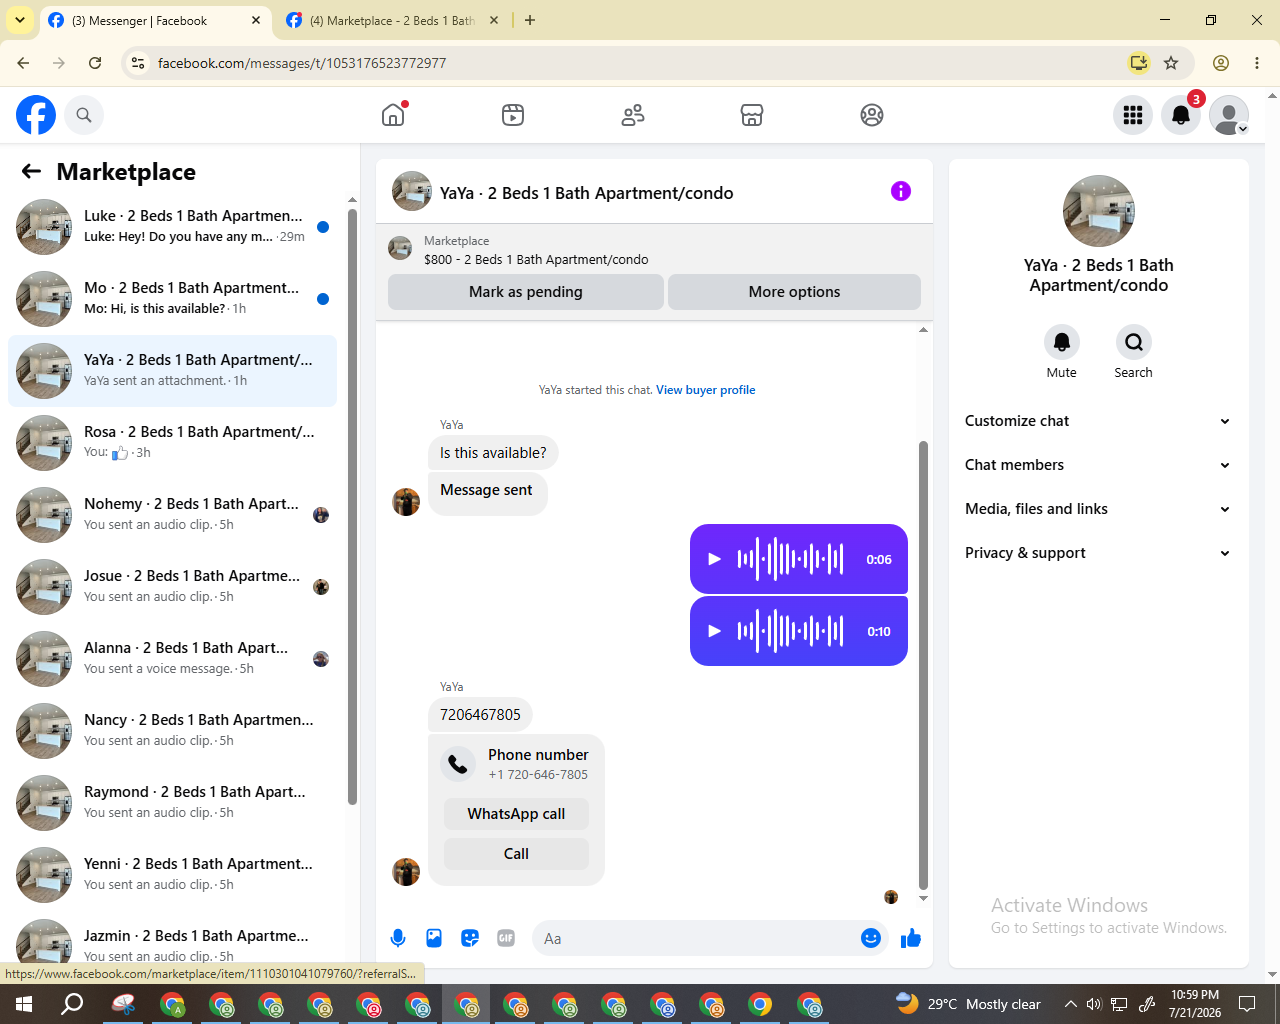The height and width of the screenshot is (1024, 1280).
Task: Send a thumbs-up like
Action: 911,938
